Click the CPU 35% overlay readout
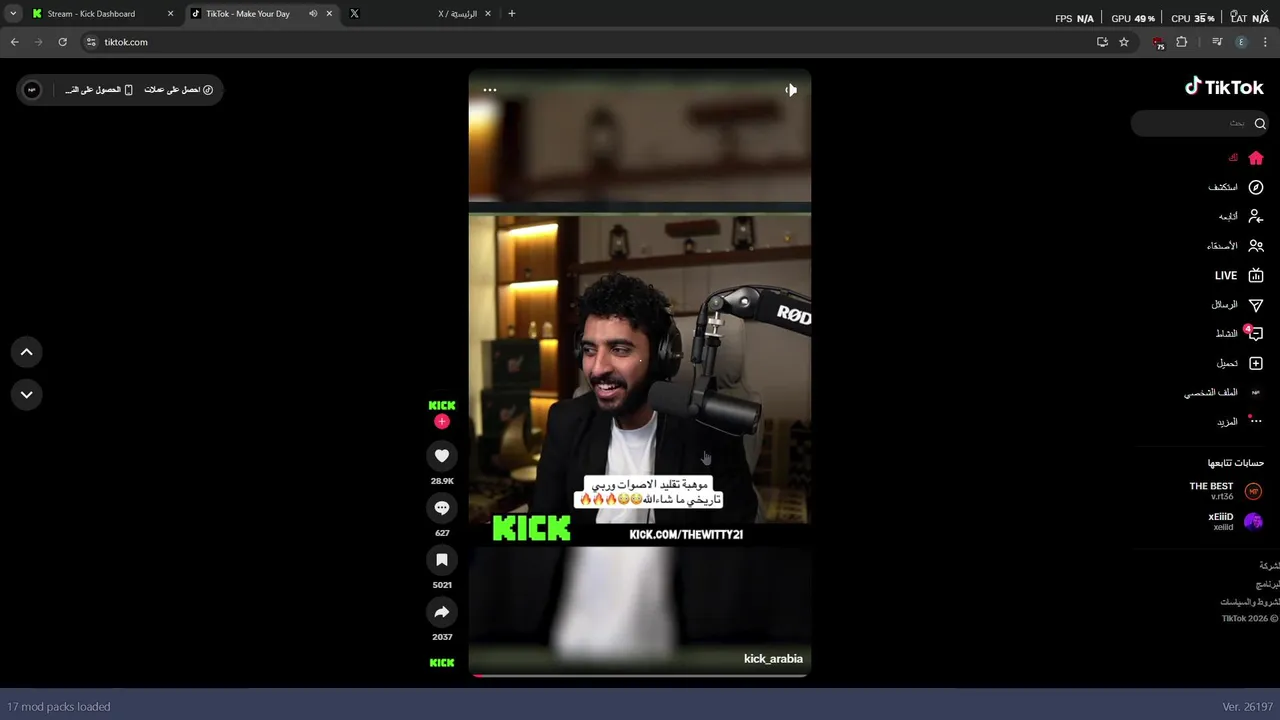 [x=1193, y=18]
